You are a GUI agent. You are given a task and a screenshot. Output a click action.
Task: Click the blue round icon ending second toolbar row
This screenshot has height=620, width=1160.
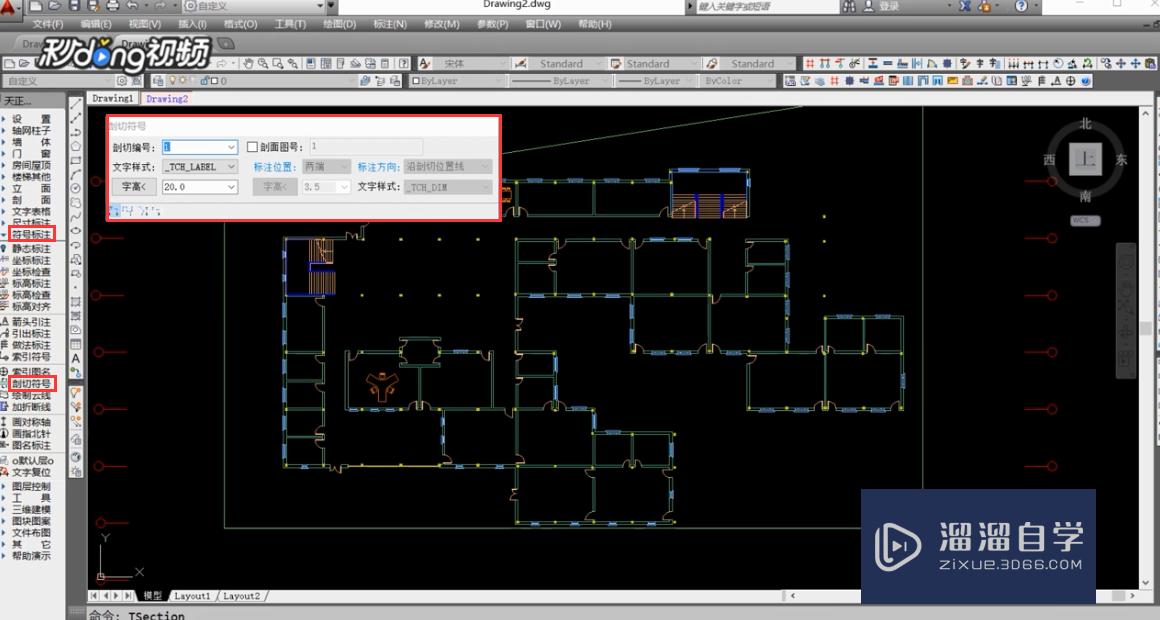point(1086,81)
